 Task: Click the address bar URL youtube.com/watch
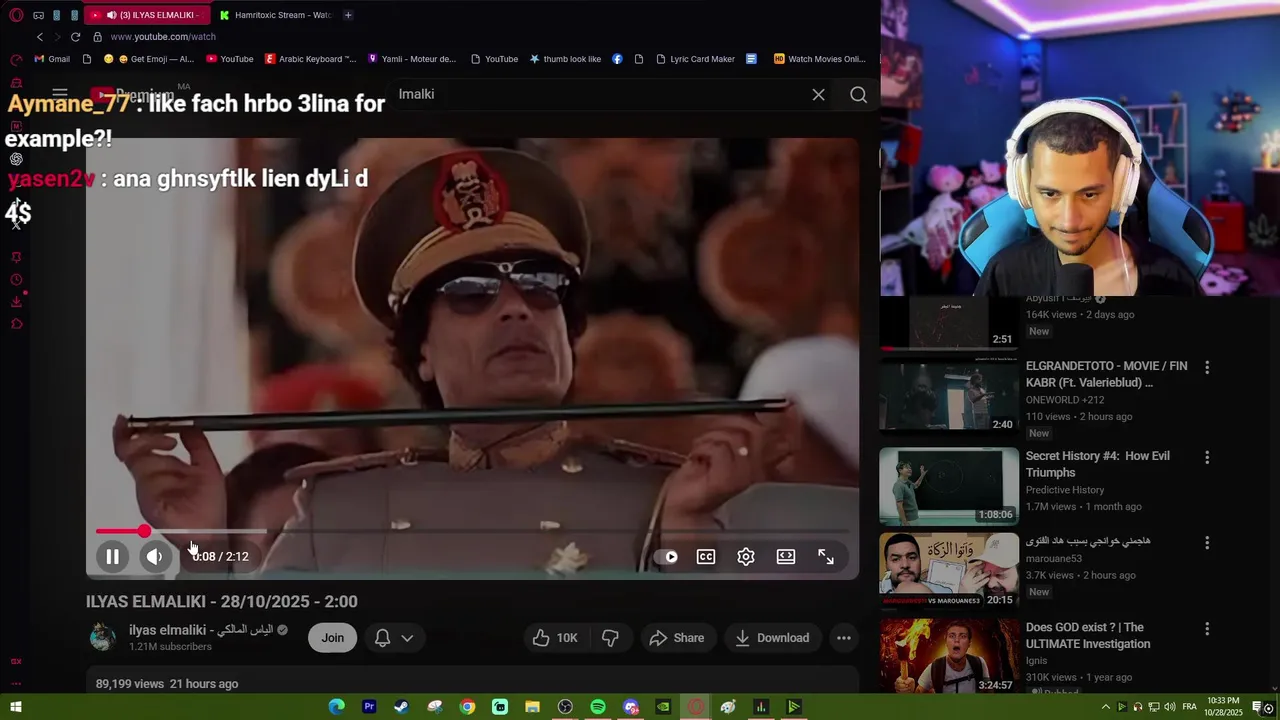[x=163, y=37]
